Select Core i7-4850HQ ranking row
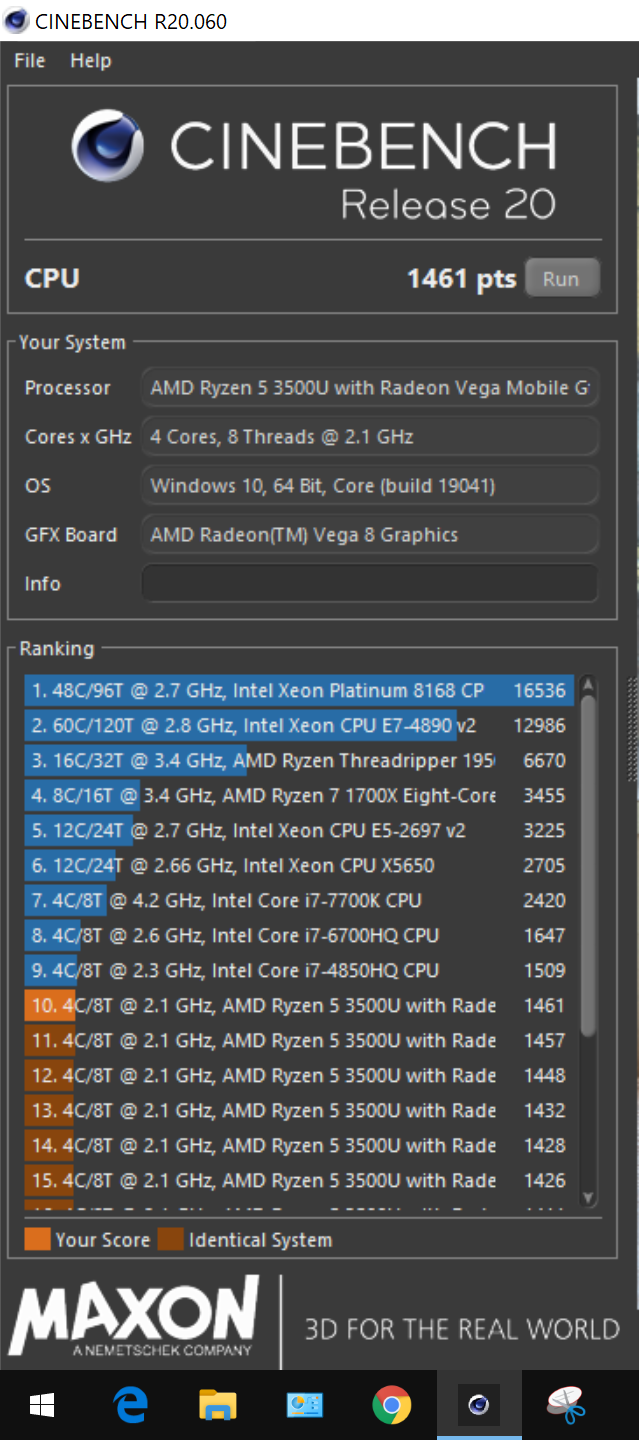This screenshot has height=1440, width=639. click(299, 970)
